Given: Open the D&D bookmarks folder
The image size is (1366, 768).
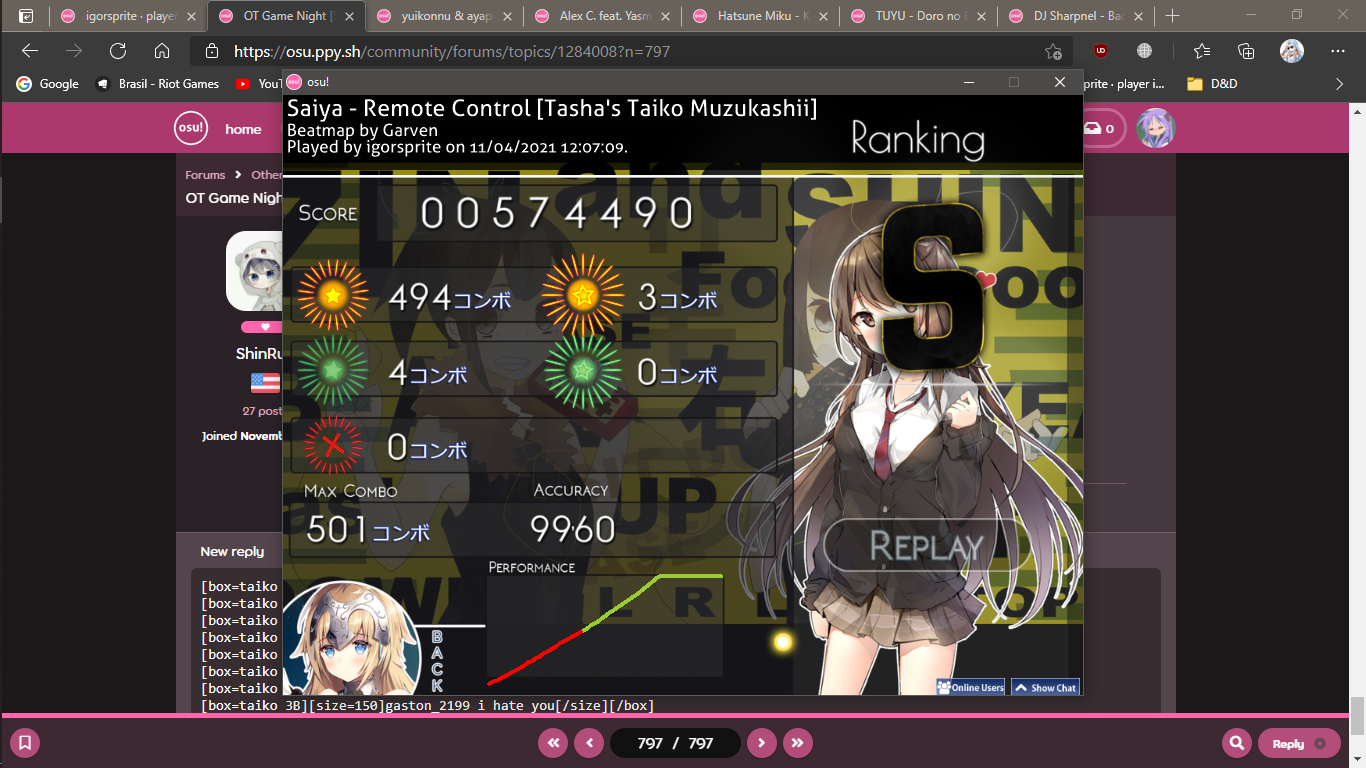Looking at the screenshot, I should point(1212,84).
